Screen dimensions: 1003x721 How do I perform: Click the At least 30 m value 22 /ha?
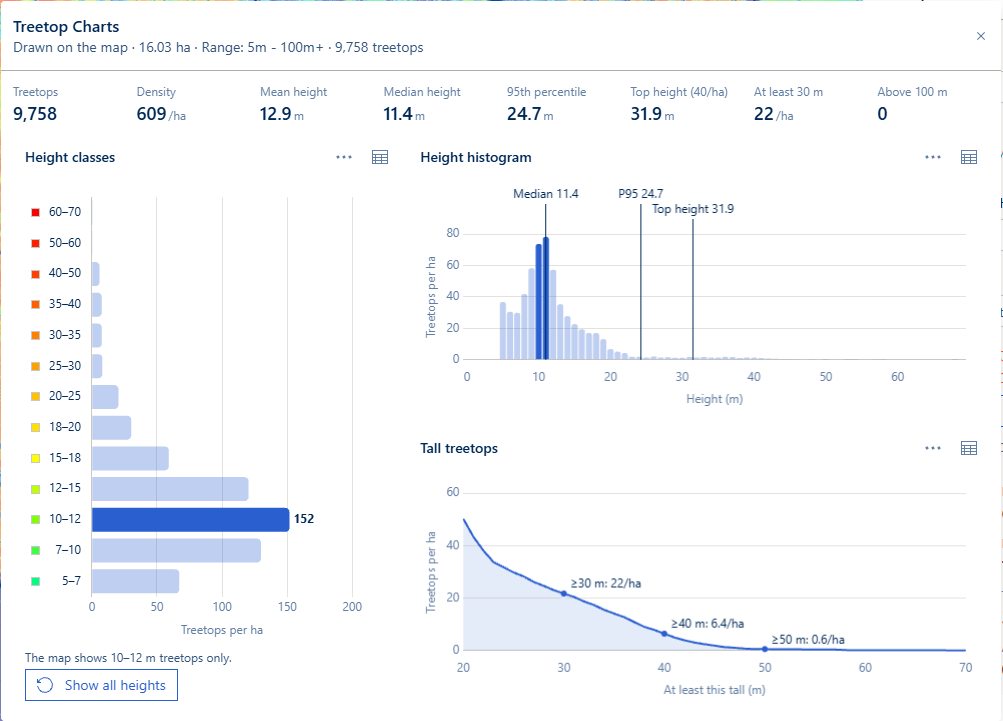pos(773,114)
